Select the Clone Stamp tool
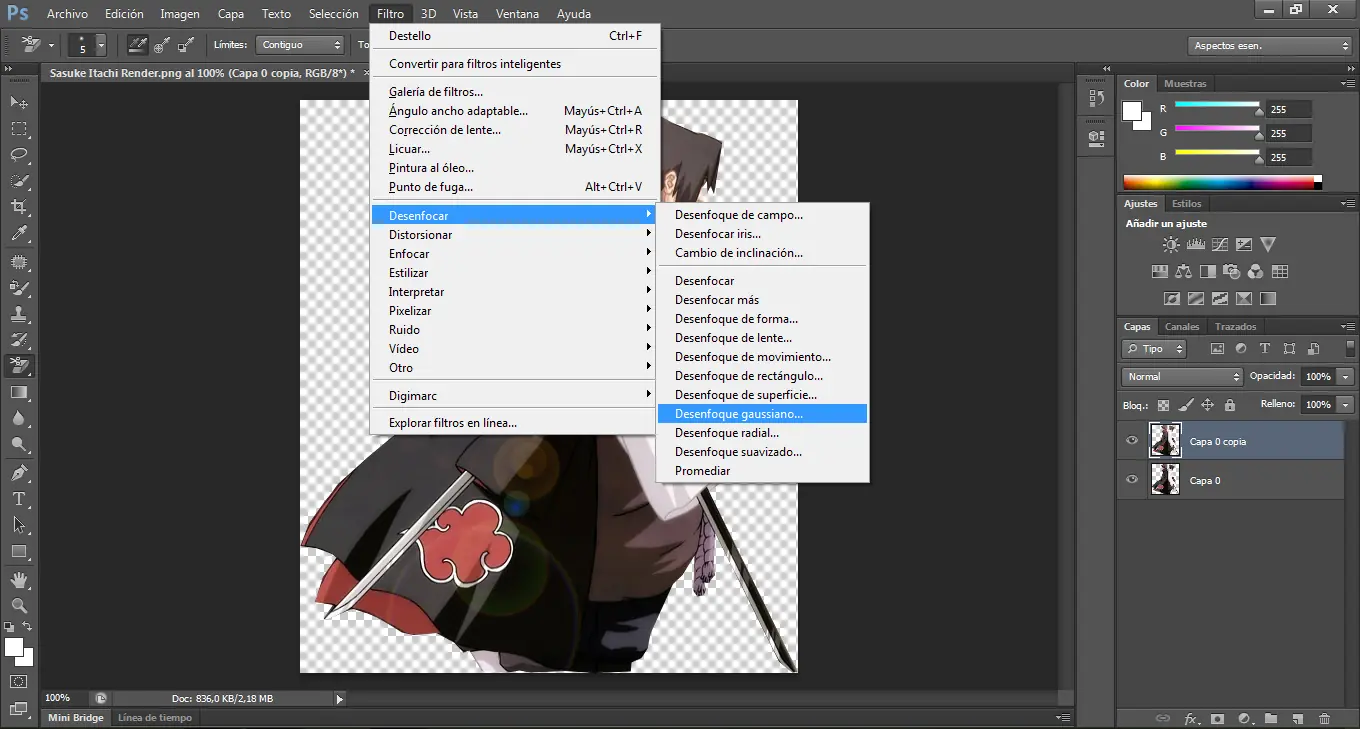The width and height of the screenshot is (1360, 729). click(x=19, y=314)
